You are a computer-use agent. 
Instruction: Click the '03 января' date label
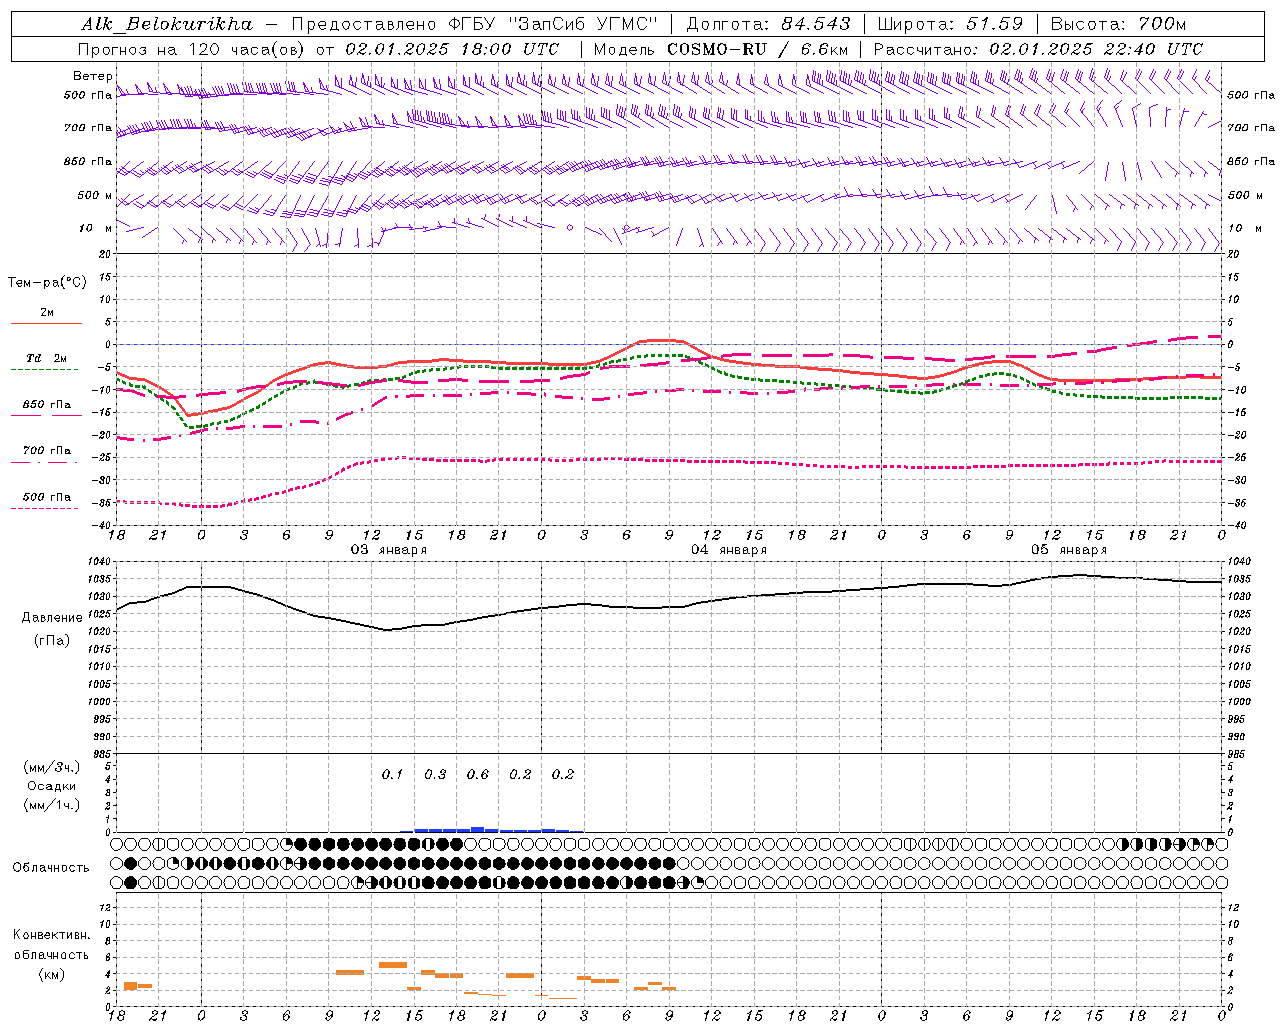388,549
